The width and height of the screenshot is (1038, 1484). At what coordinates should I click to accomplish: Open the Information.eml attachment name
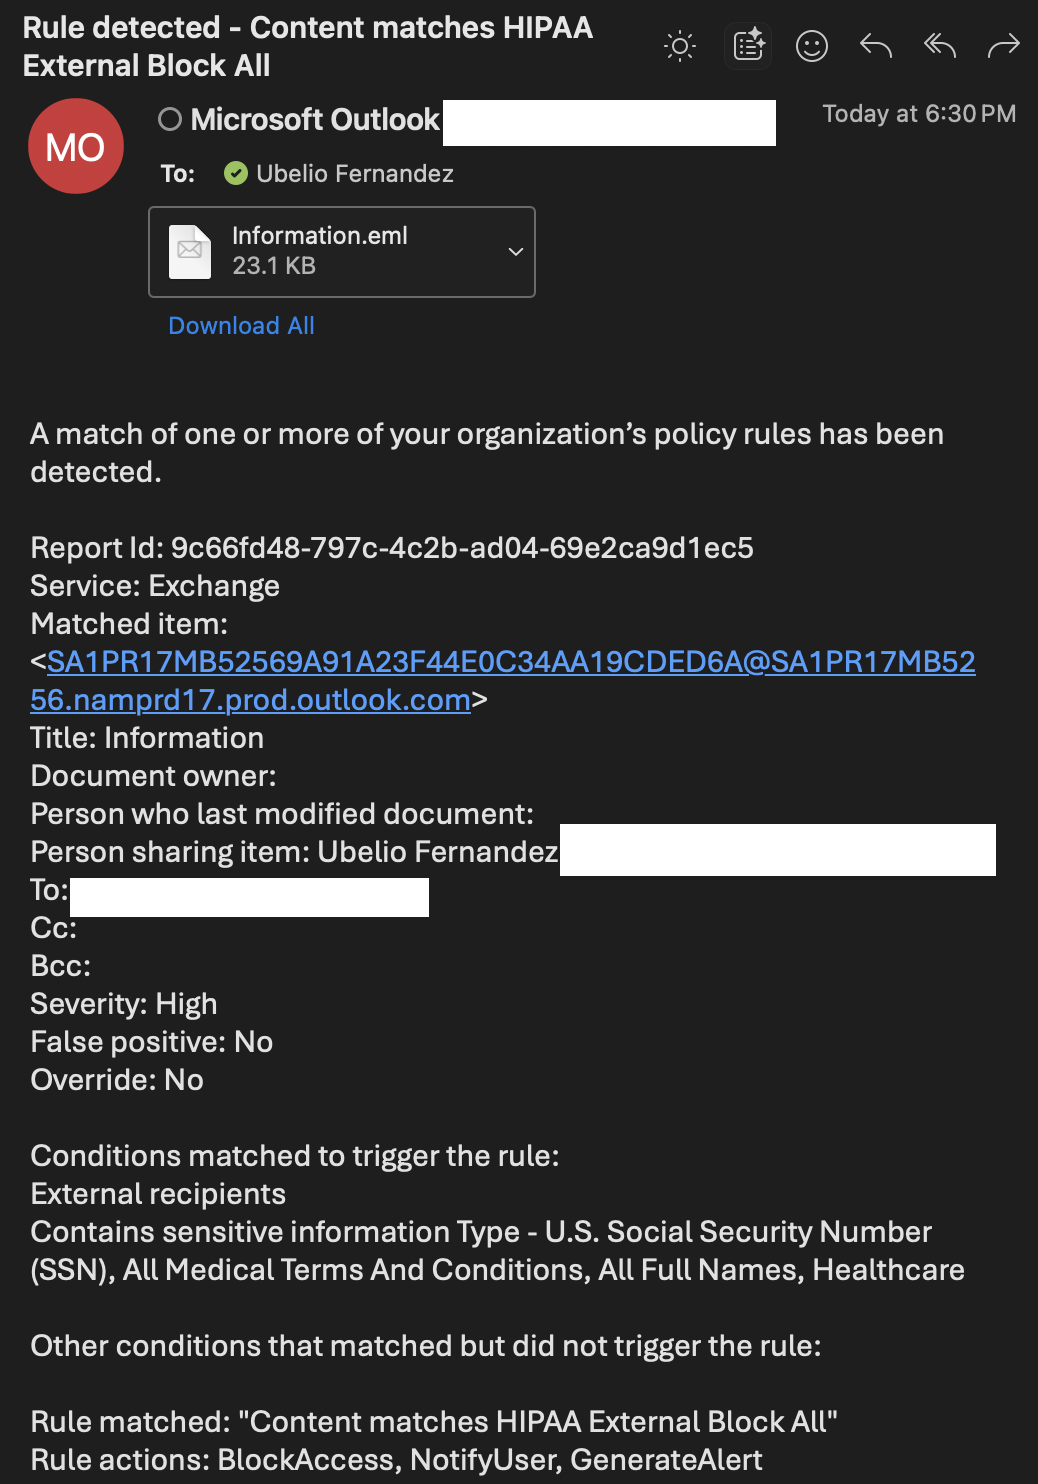tap(320, 236)
